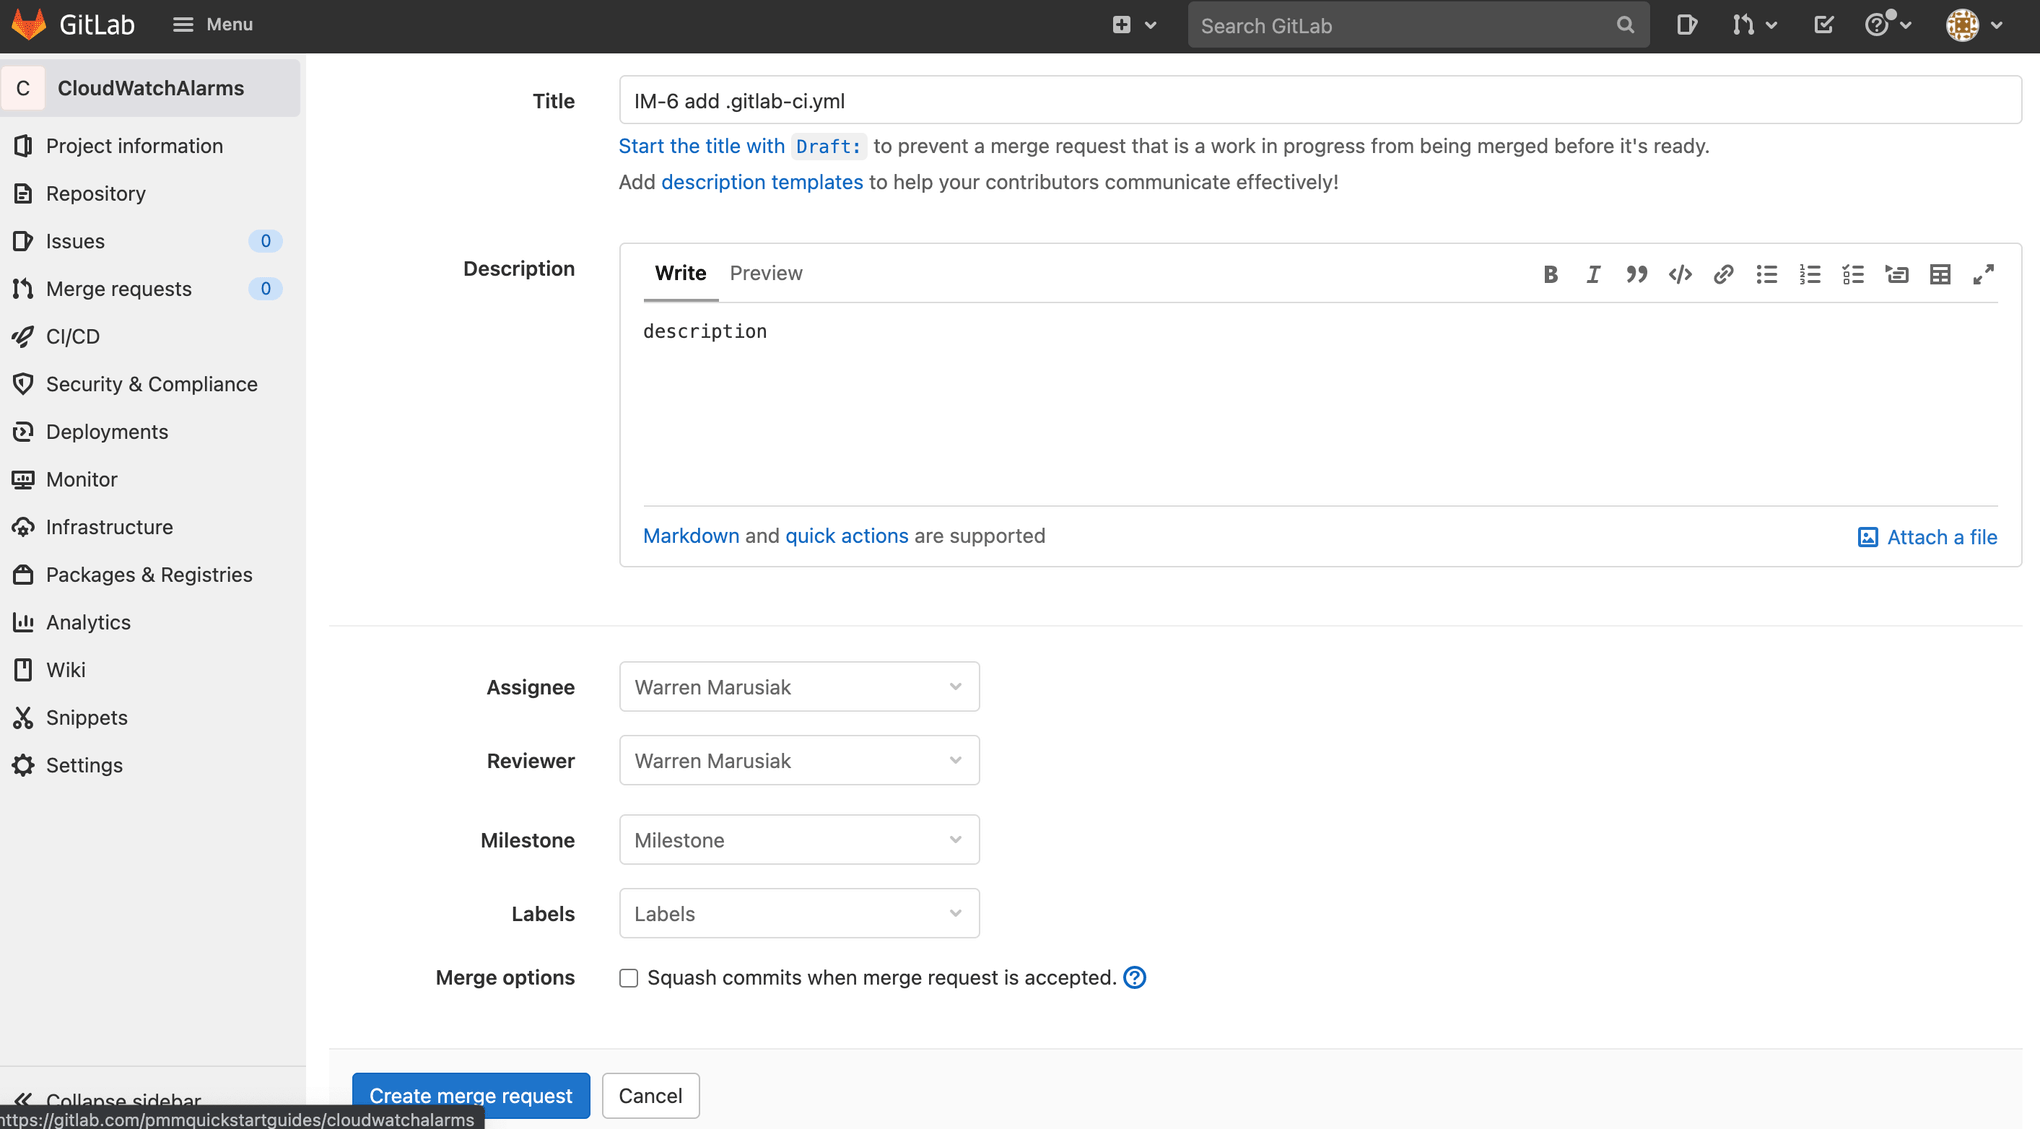
Task: Click Create merge request button
Action: tap(470, 1096)
